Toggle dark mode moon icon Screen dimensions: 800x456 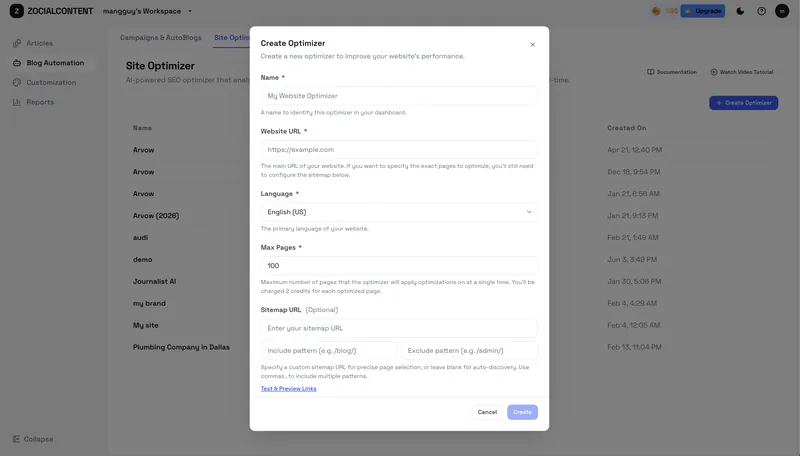click(x=740, y=11)
